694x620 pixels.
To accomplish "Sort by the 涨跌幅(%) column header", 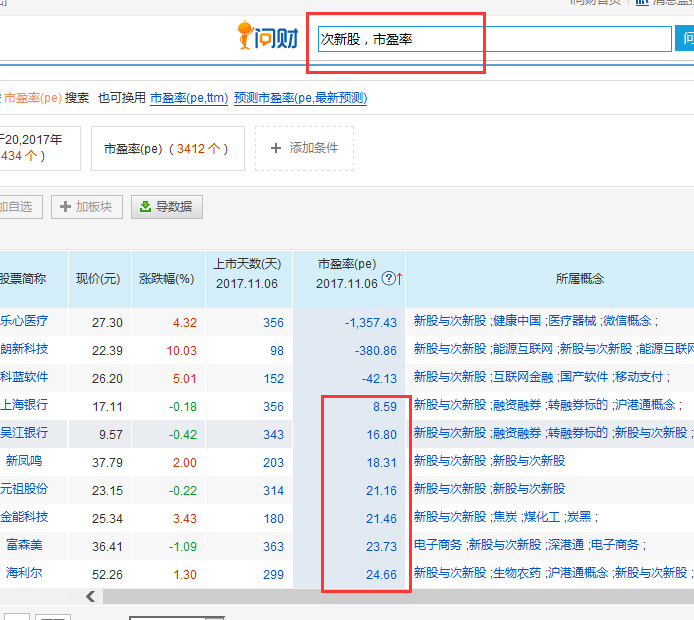I will pos(165,279).
